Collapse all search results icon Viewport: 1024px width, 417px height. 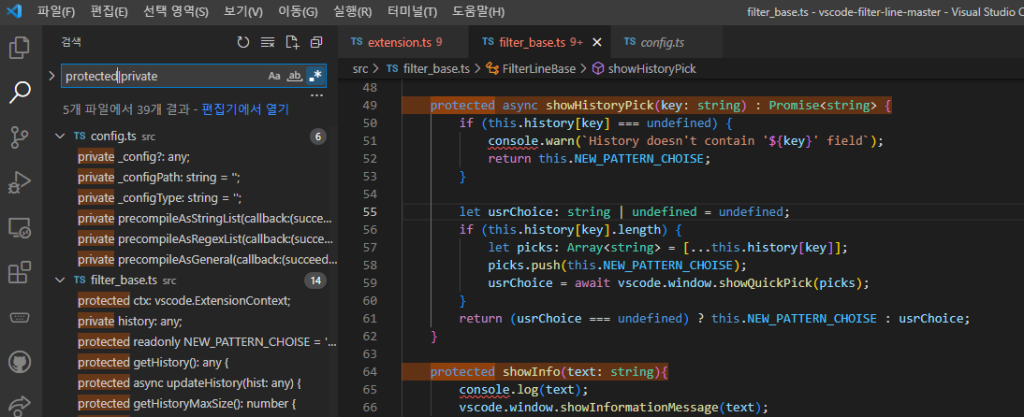(x=316, y=42)
